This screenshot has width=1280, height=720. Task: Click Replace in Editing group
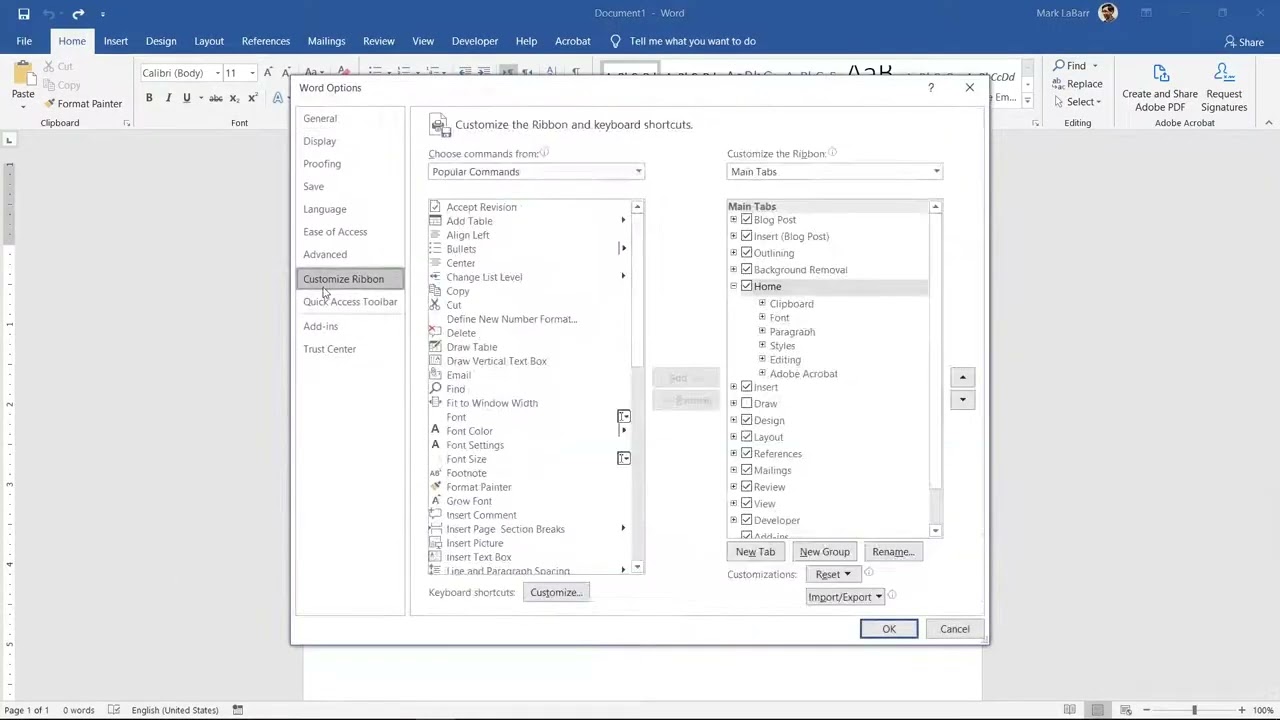click(1077, 84)
